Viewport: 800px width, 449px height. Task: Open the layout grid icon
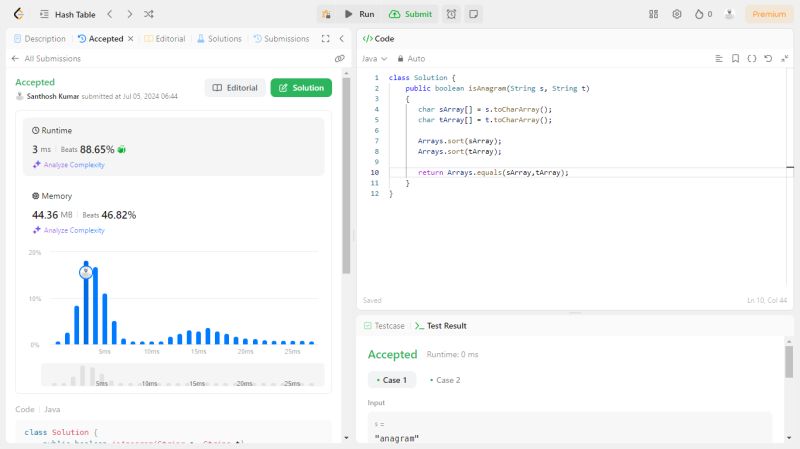pyautogui.click(x=654, y=14)
